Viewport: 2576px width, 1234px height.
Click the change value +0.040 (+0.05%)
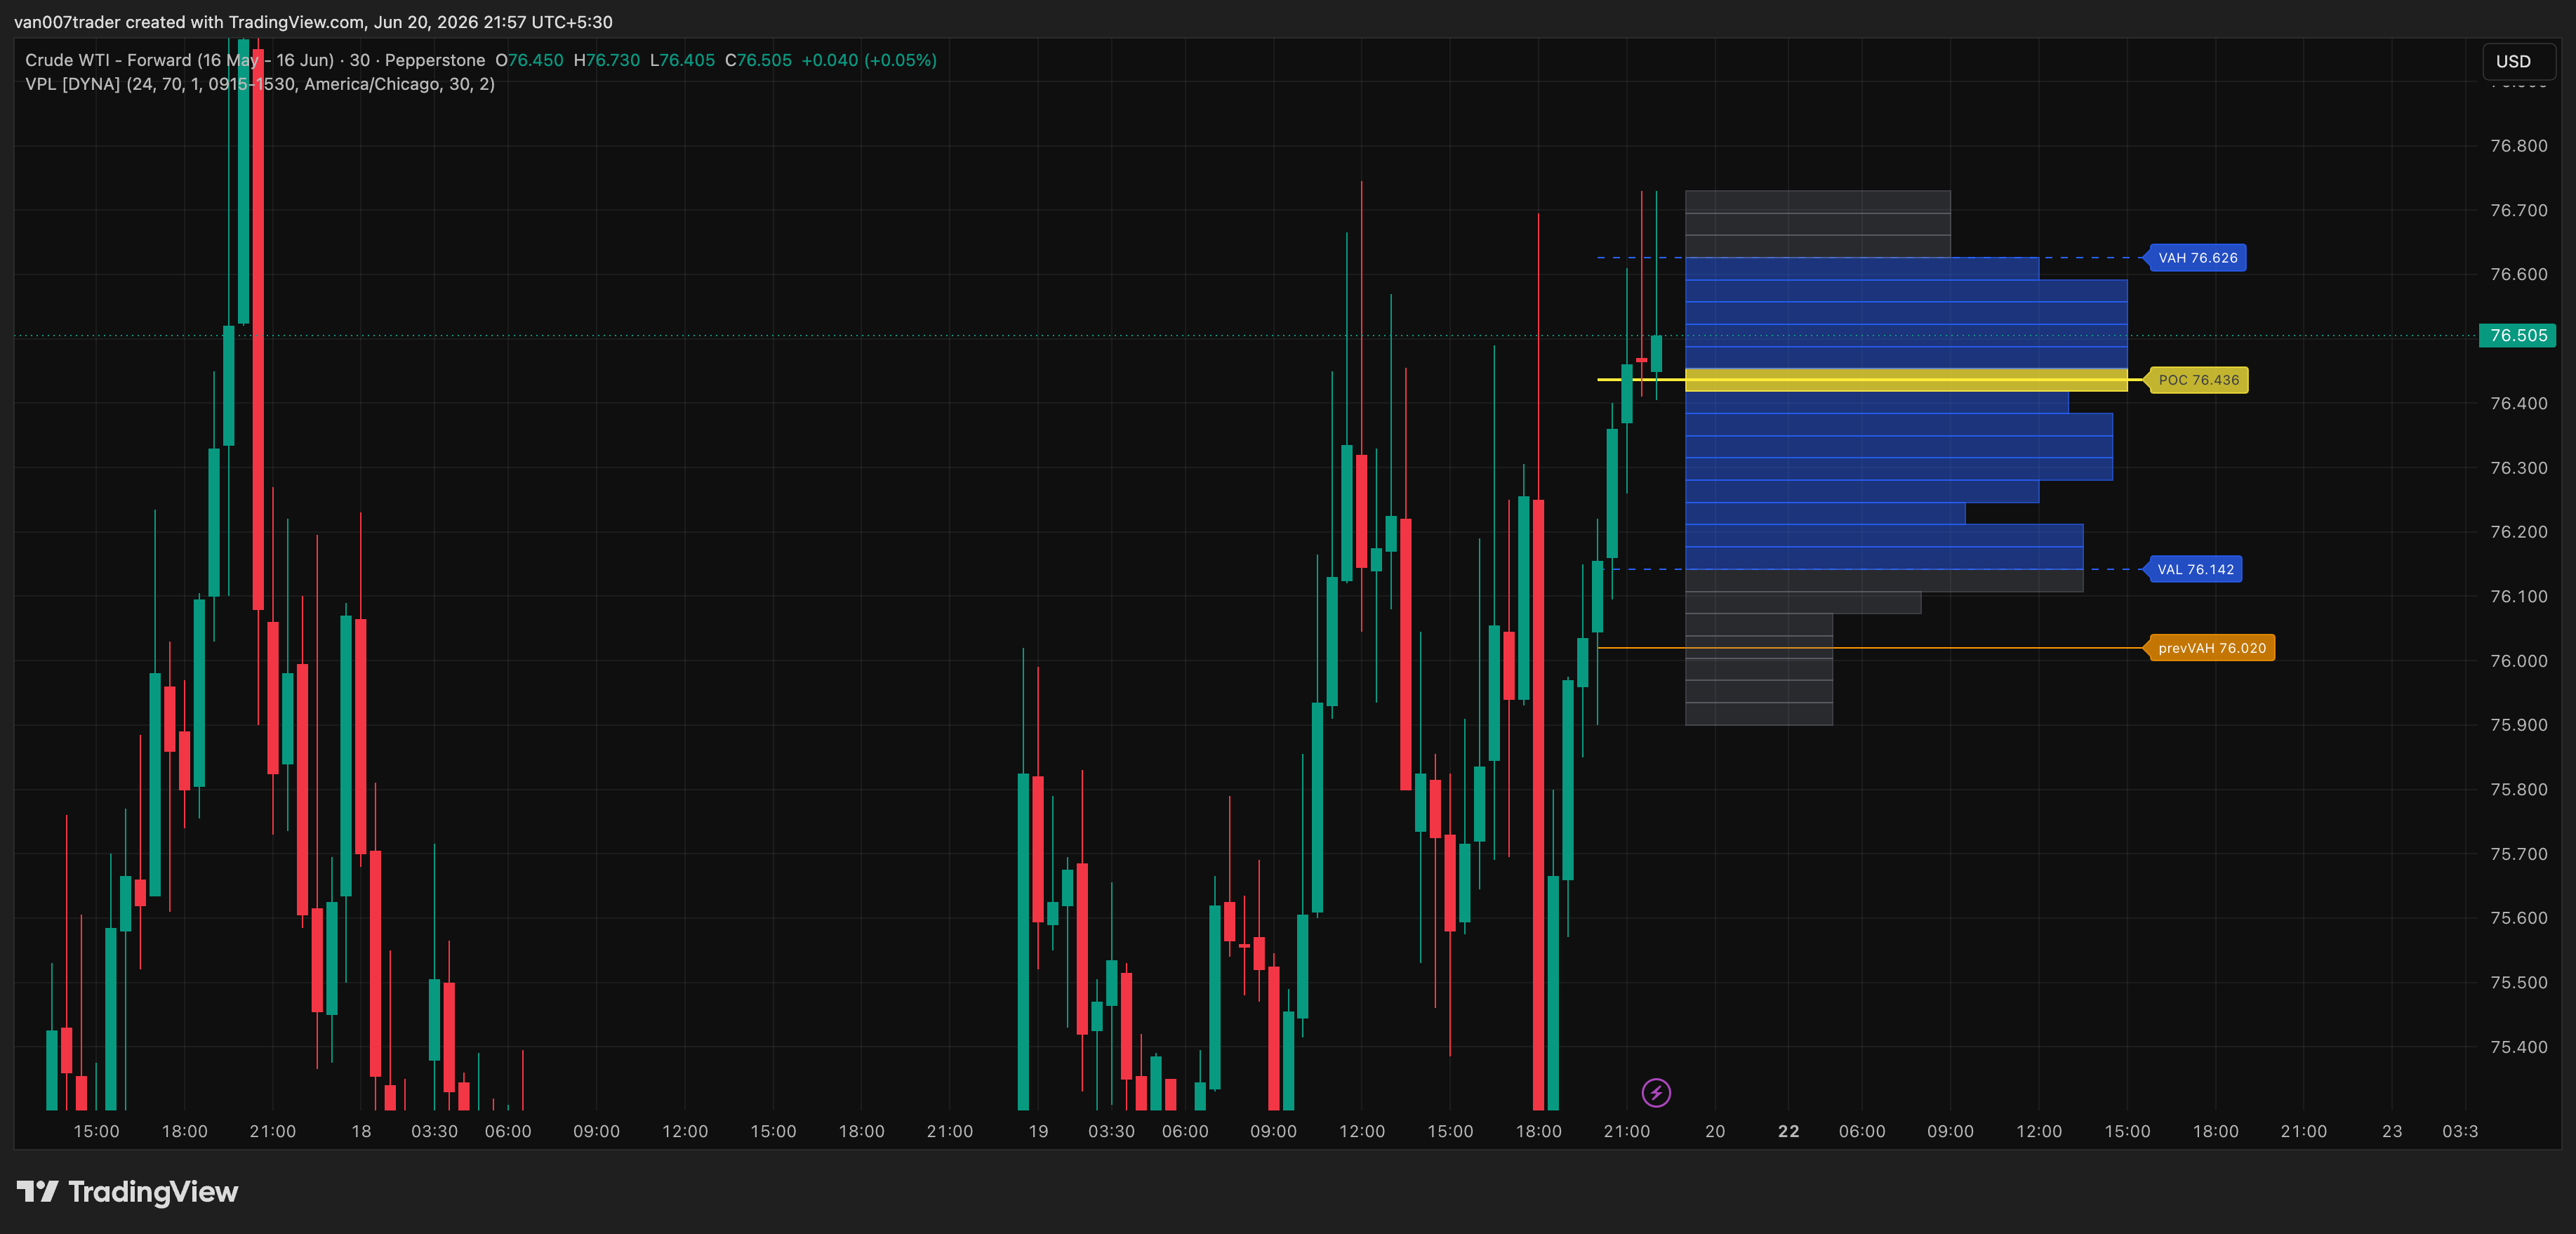pos(869,60)
